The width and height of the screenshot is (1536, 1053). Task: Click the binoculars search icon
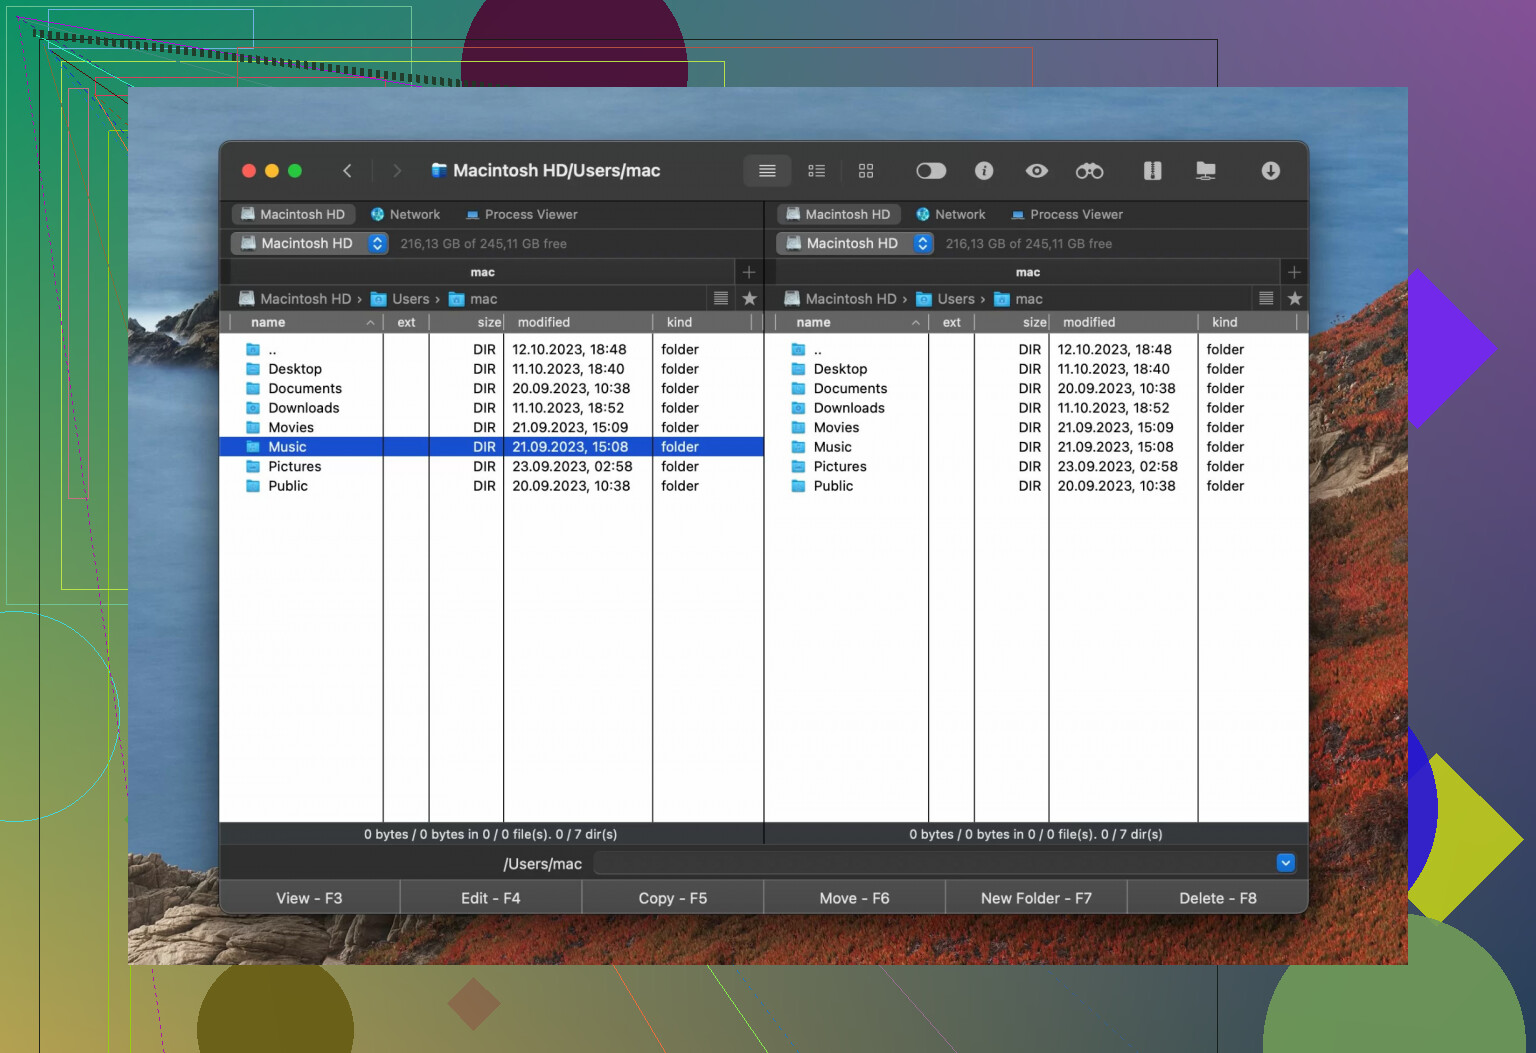point(1089,171)
